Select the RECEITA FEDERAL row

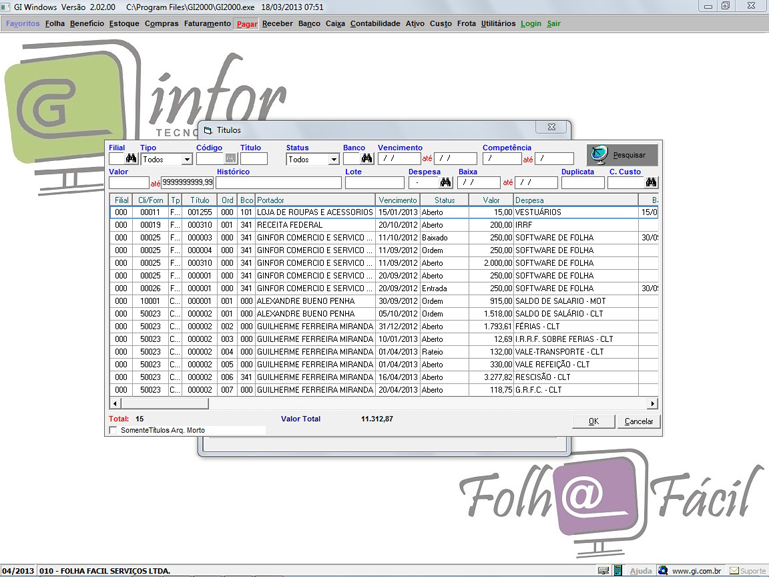(384, 225)
